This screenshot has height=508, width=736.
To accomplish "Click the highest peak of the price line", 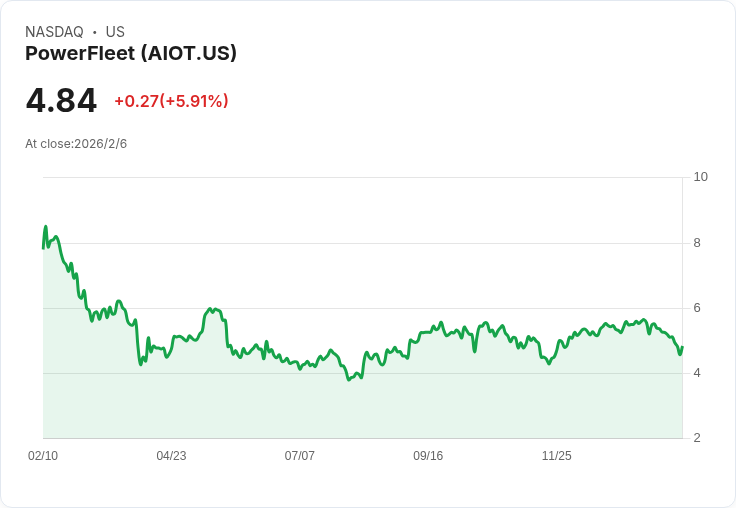I will tap(45, 227).
